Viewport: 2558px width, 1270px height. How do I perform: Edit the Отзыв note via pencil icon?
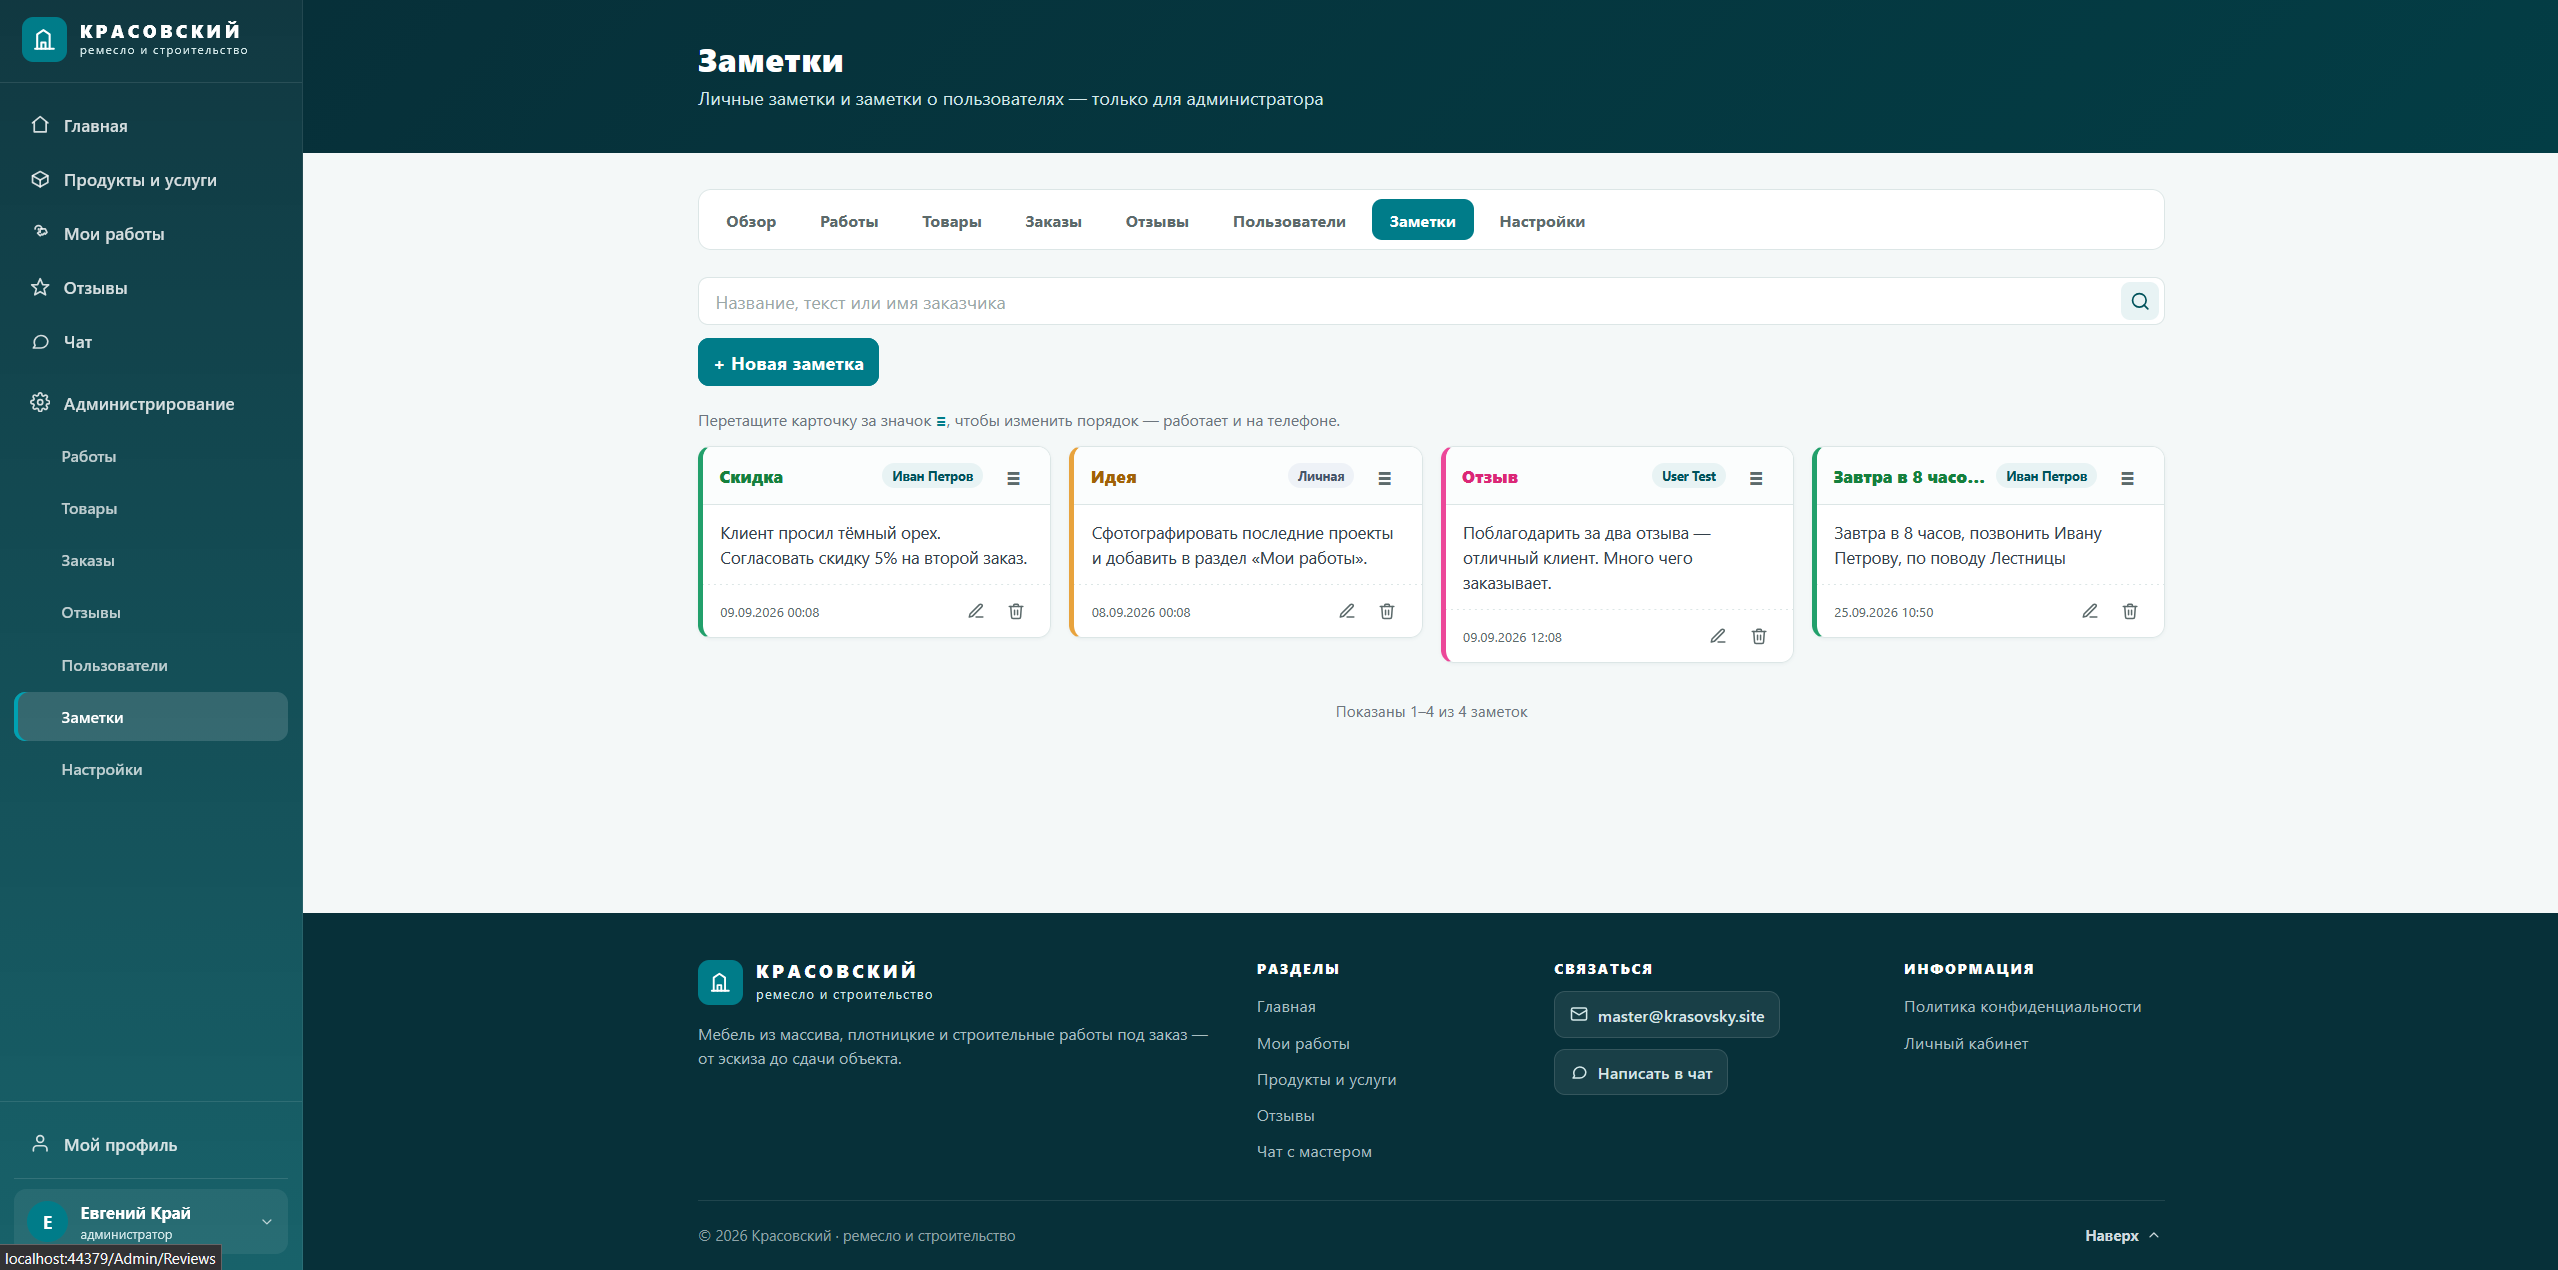click(1718, 636)
